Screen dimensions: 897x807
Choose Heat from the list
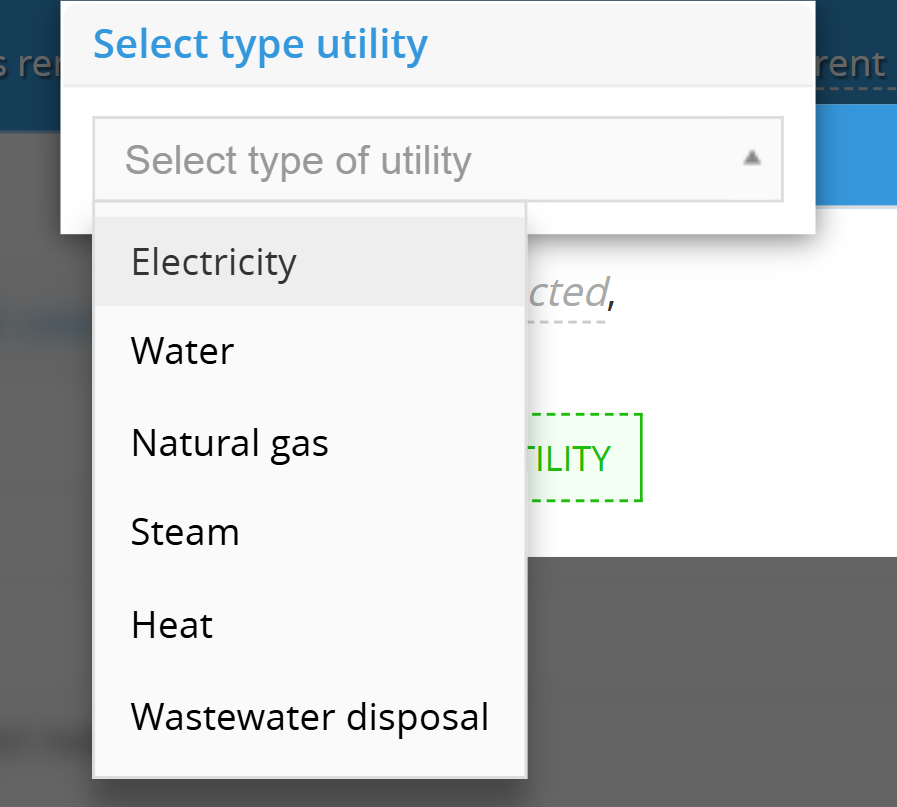[172, 626]
